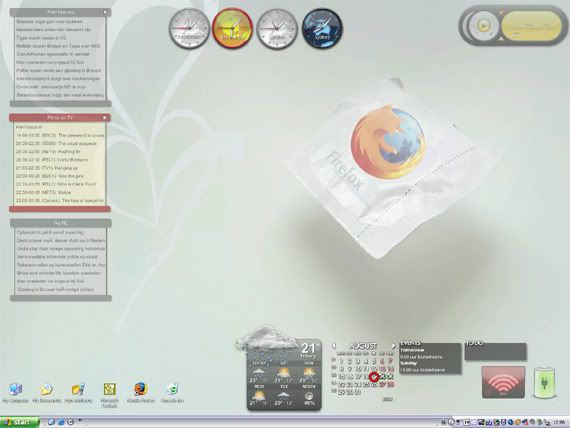Viewport: 570px width, 428px height.
Task: Go to next month in the calendar widget
Action: pyautogui.click(x=393, y=346)
